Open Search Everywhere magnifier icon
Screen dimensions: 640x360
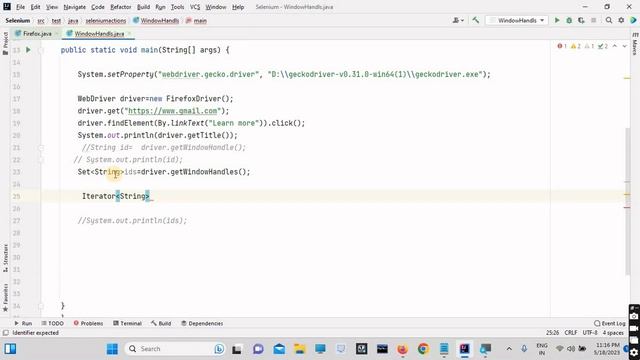point(609,20)
